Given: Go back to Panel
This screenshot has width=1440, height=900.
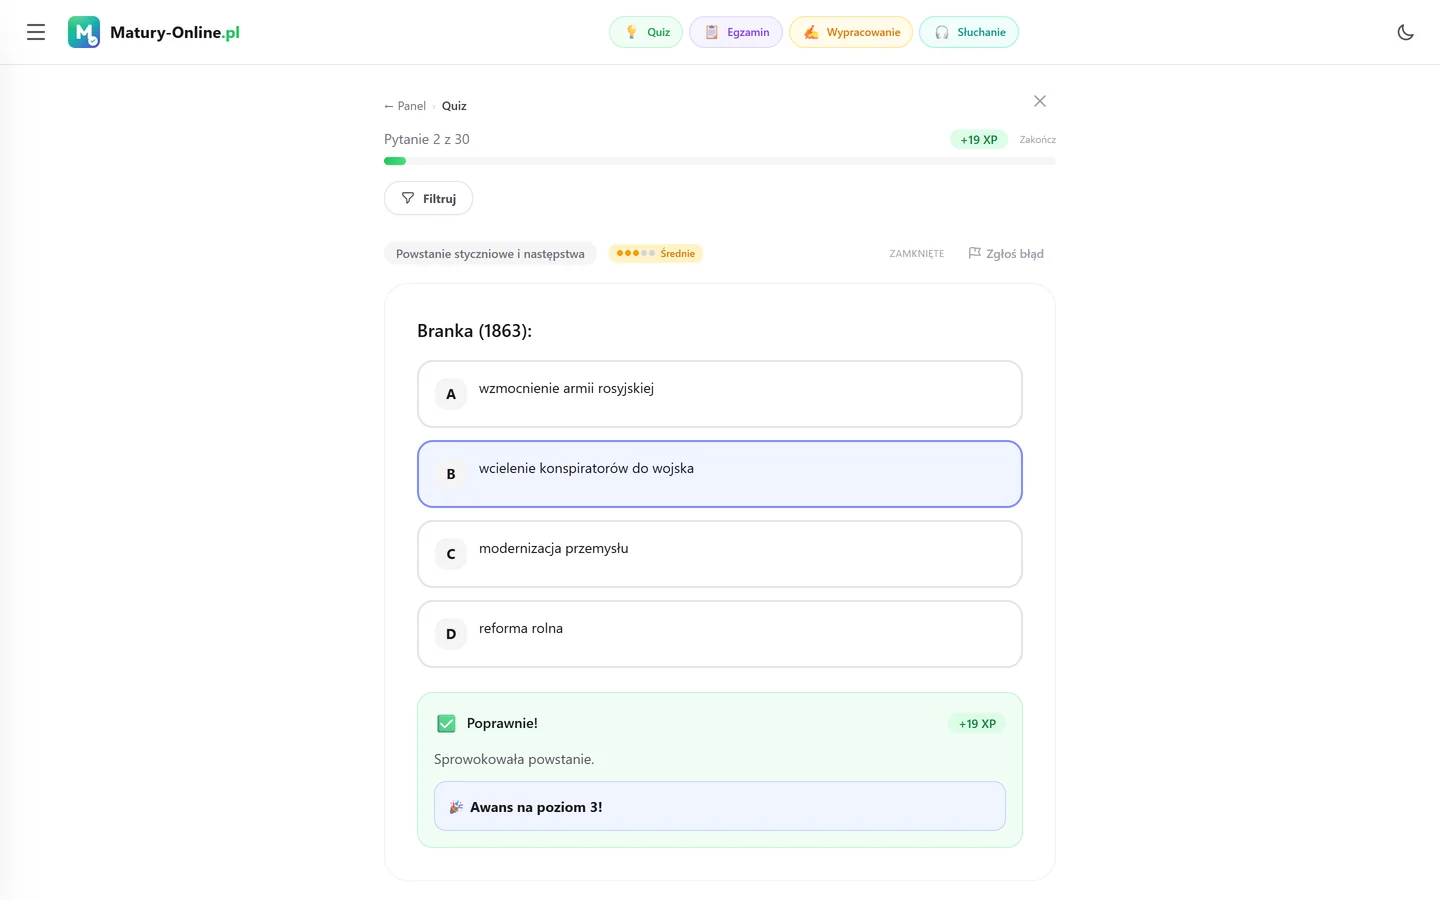Looking at the screenshot, I should coord(405,106).
